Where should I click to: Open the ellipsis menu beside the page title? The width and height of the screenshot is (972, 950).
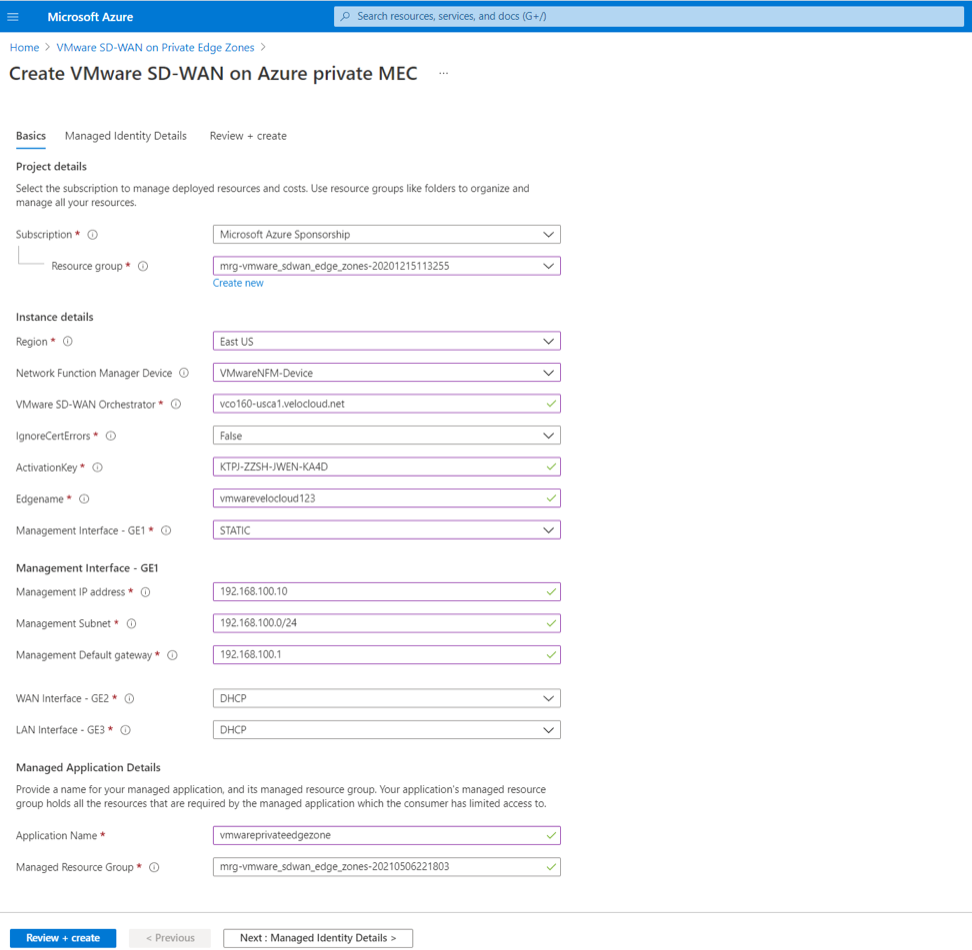[x=443, y=73]
